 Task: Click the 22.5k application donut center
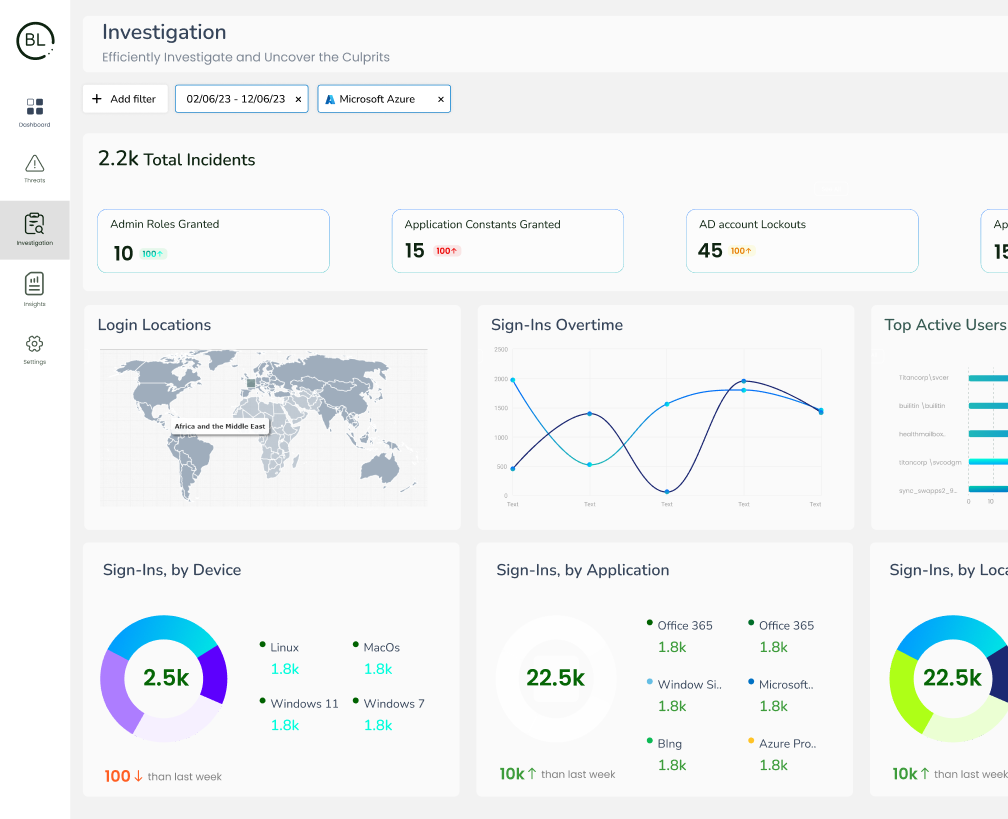(x=555, y=678)
